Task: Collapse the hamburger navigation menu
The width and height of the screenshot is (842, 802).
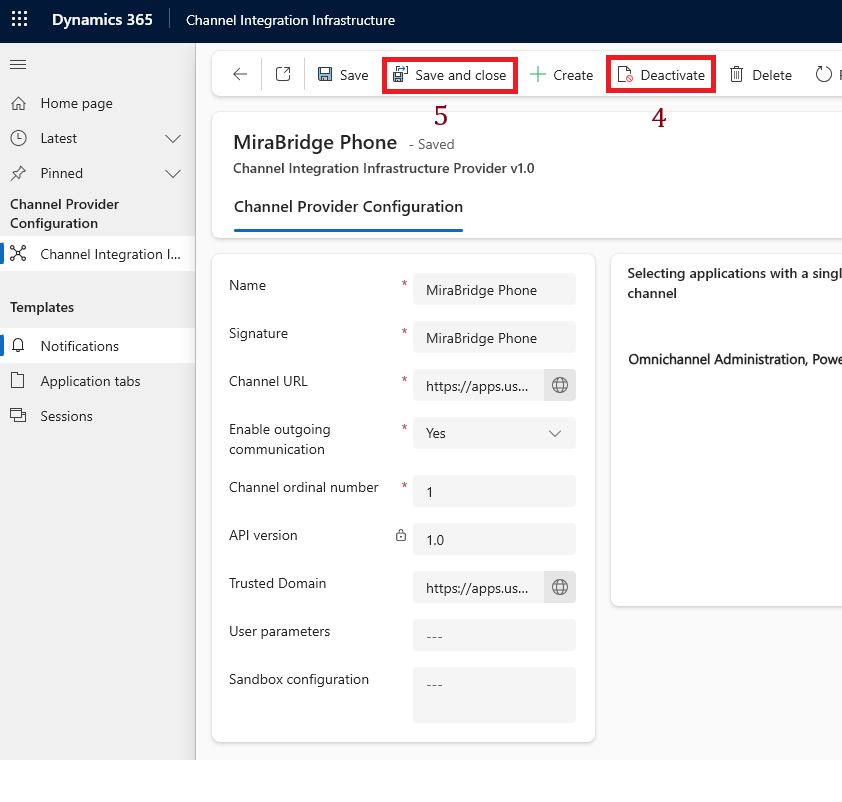Action: [x=18, y=65]
